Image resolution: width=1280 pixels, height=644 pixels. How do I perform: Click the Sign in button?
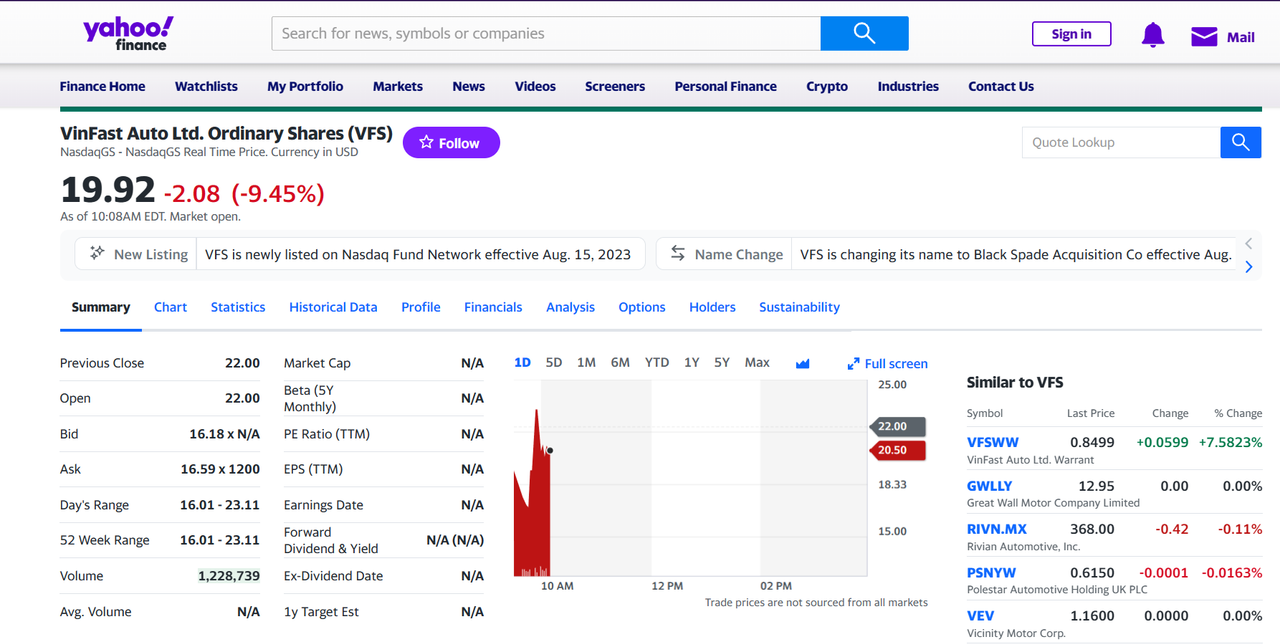[x=1071, y=34]
